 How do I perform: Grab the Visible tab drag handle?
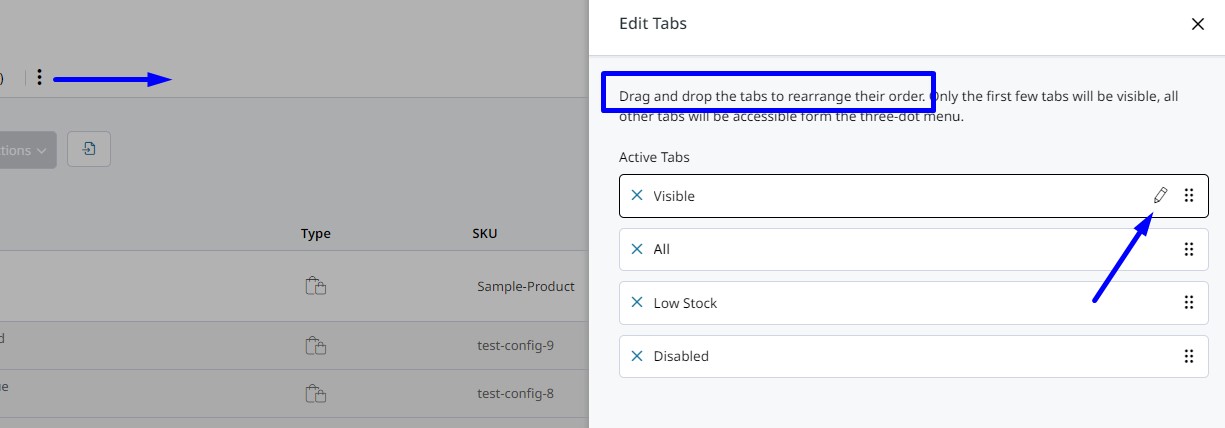[1189, 196]
